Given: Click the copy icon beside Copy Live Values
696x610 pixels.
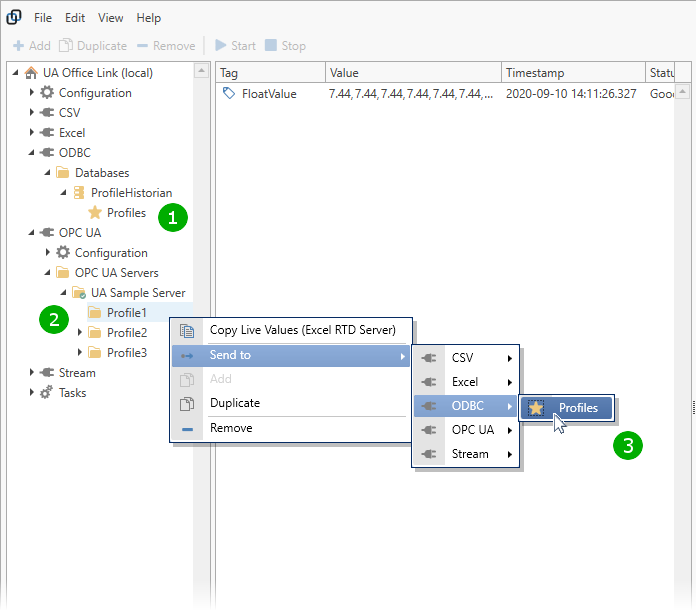Looking at the screenshot, I should point(187,331).
